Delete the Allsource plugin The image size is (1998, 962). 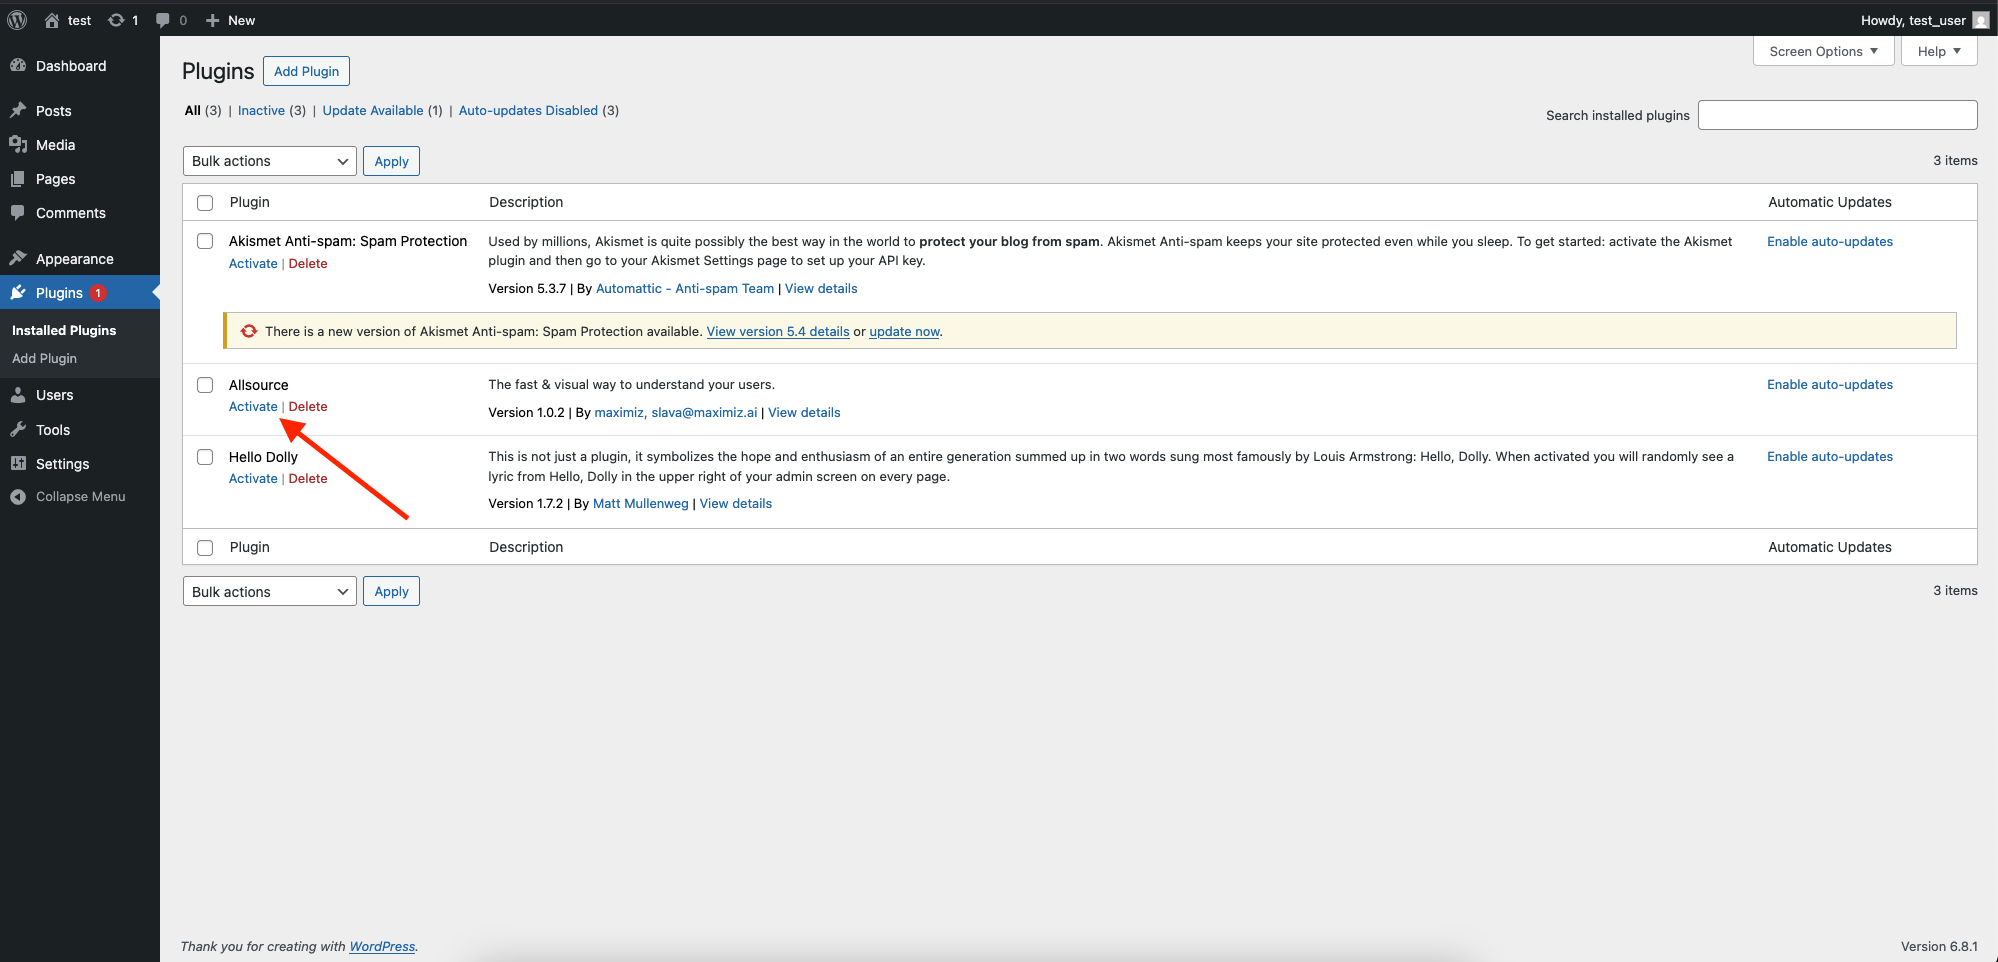coord(308,406)
